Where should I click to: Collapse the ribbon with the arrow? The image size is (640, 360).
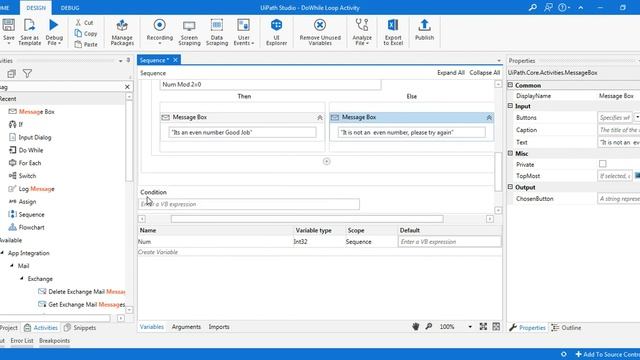pyautogui.click(x=581, y=7)
